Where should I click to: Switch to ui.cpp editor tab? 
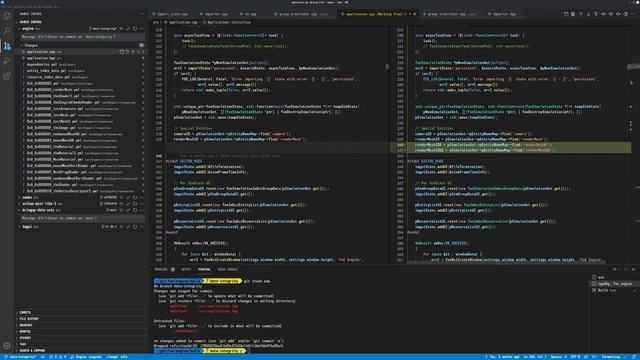click(x=250, y=14)
